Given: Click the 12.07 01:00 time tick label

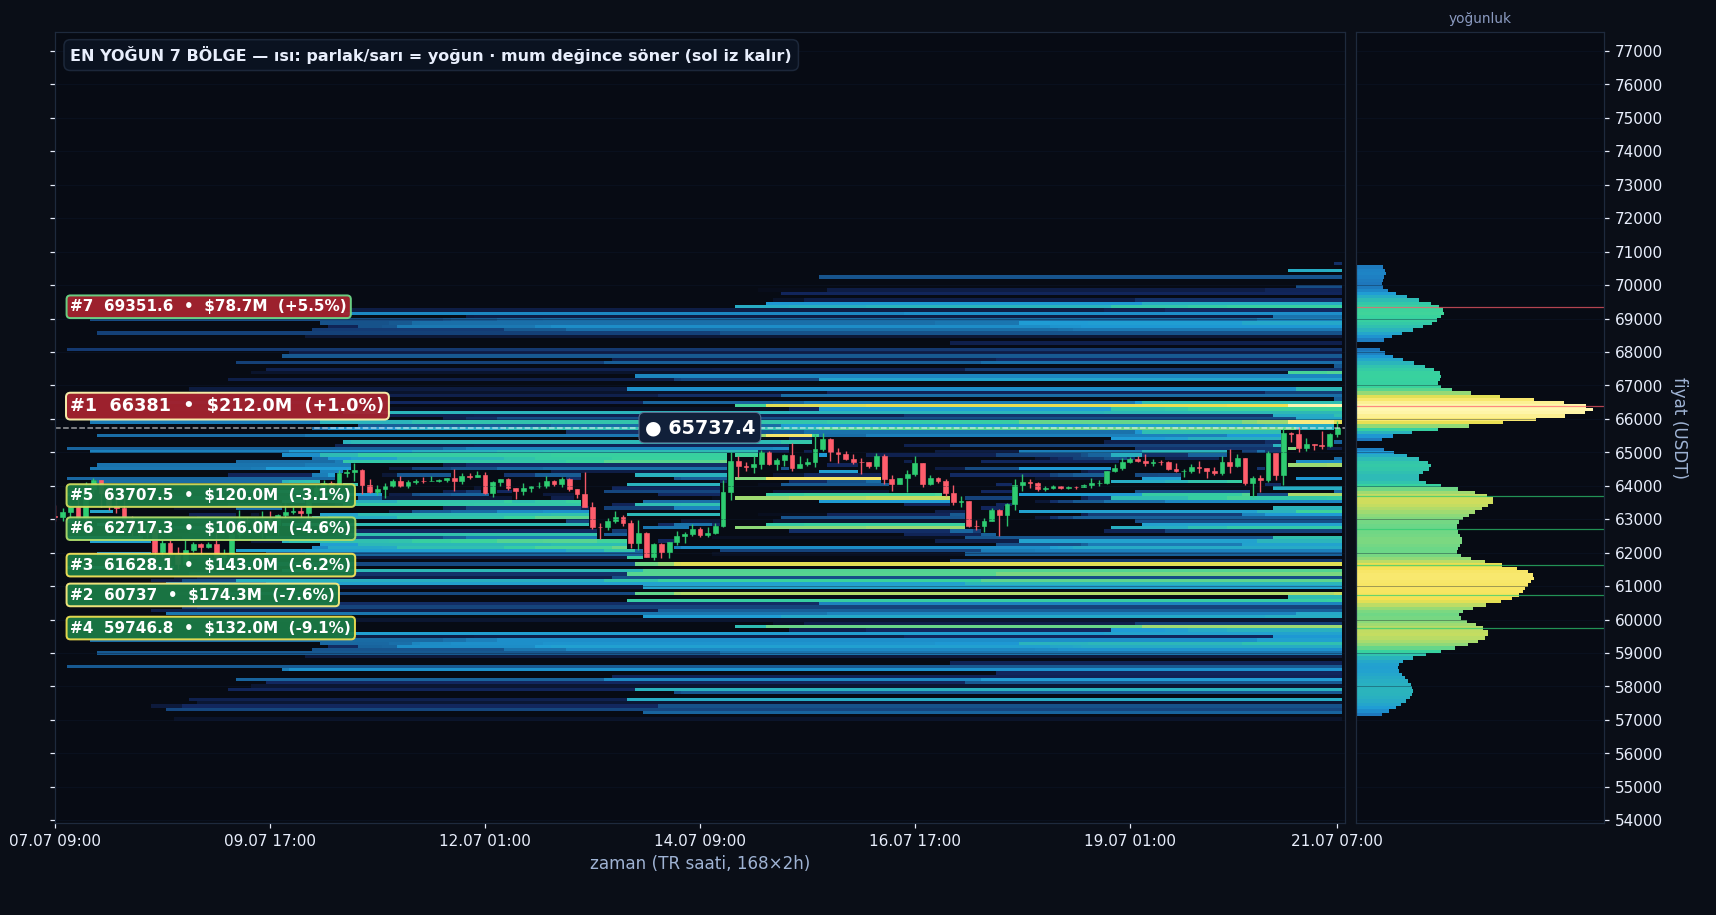Looking at the screenshot, I should click(x=485, y=841).
